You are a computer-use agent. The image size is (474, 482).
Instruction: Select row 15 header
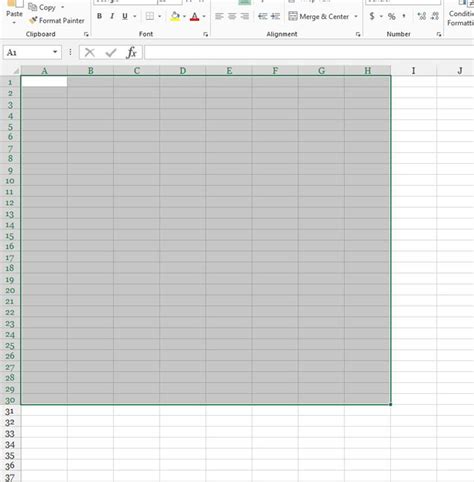click(x=10, y=236)
